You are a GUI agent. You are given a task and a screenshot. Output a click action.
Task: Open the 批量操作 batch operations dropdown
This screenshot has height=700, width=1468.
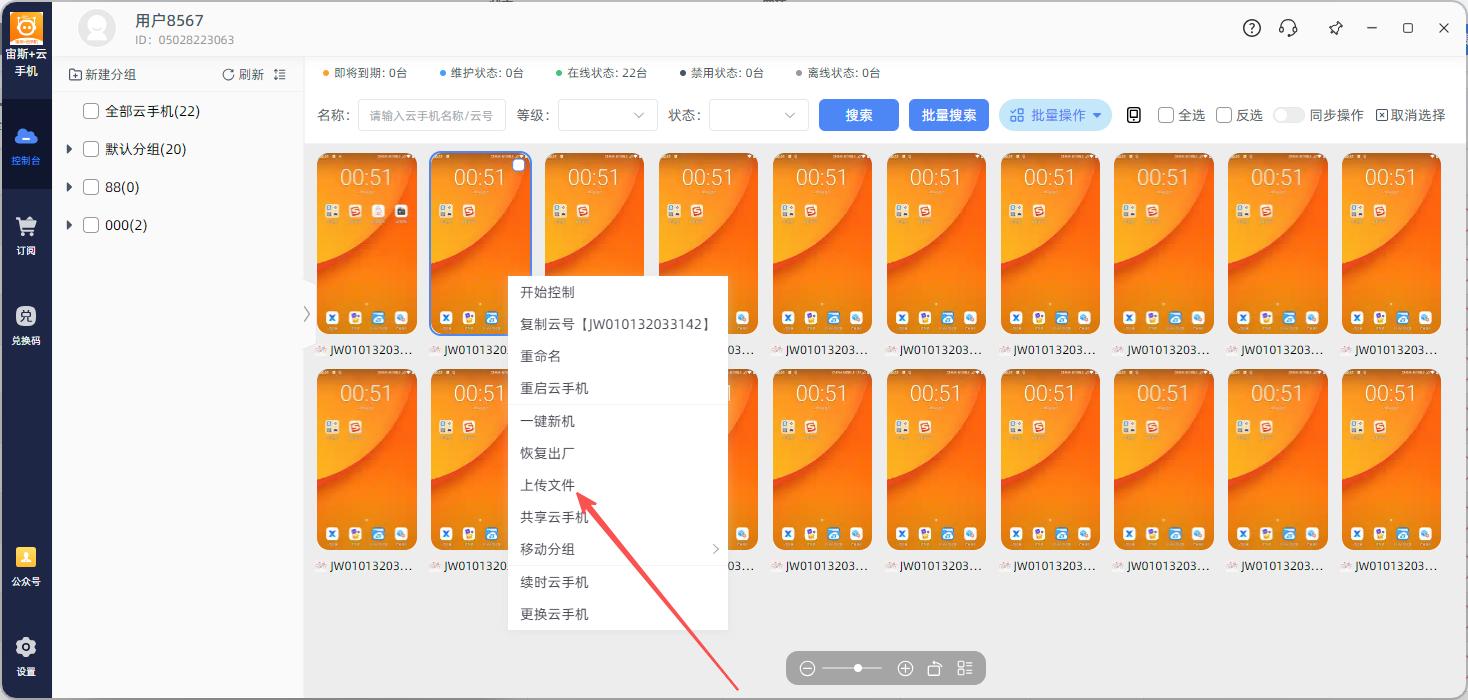click(x=1056, y=115)
